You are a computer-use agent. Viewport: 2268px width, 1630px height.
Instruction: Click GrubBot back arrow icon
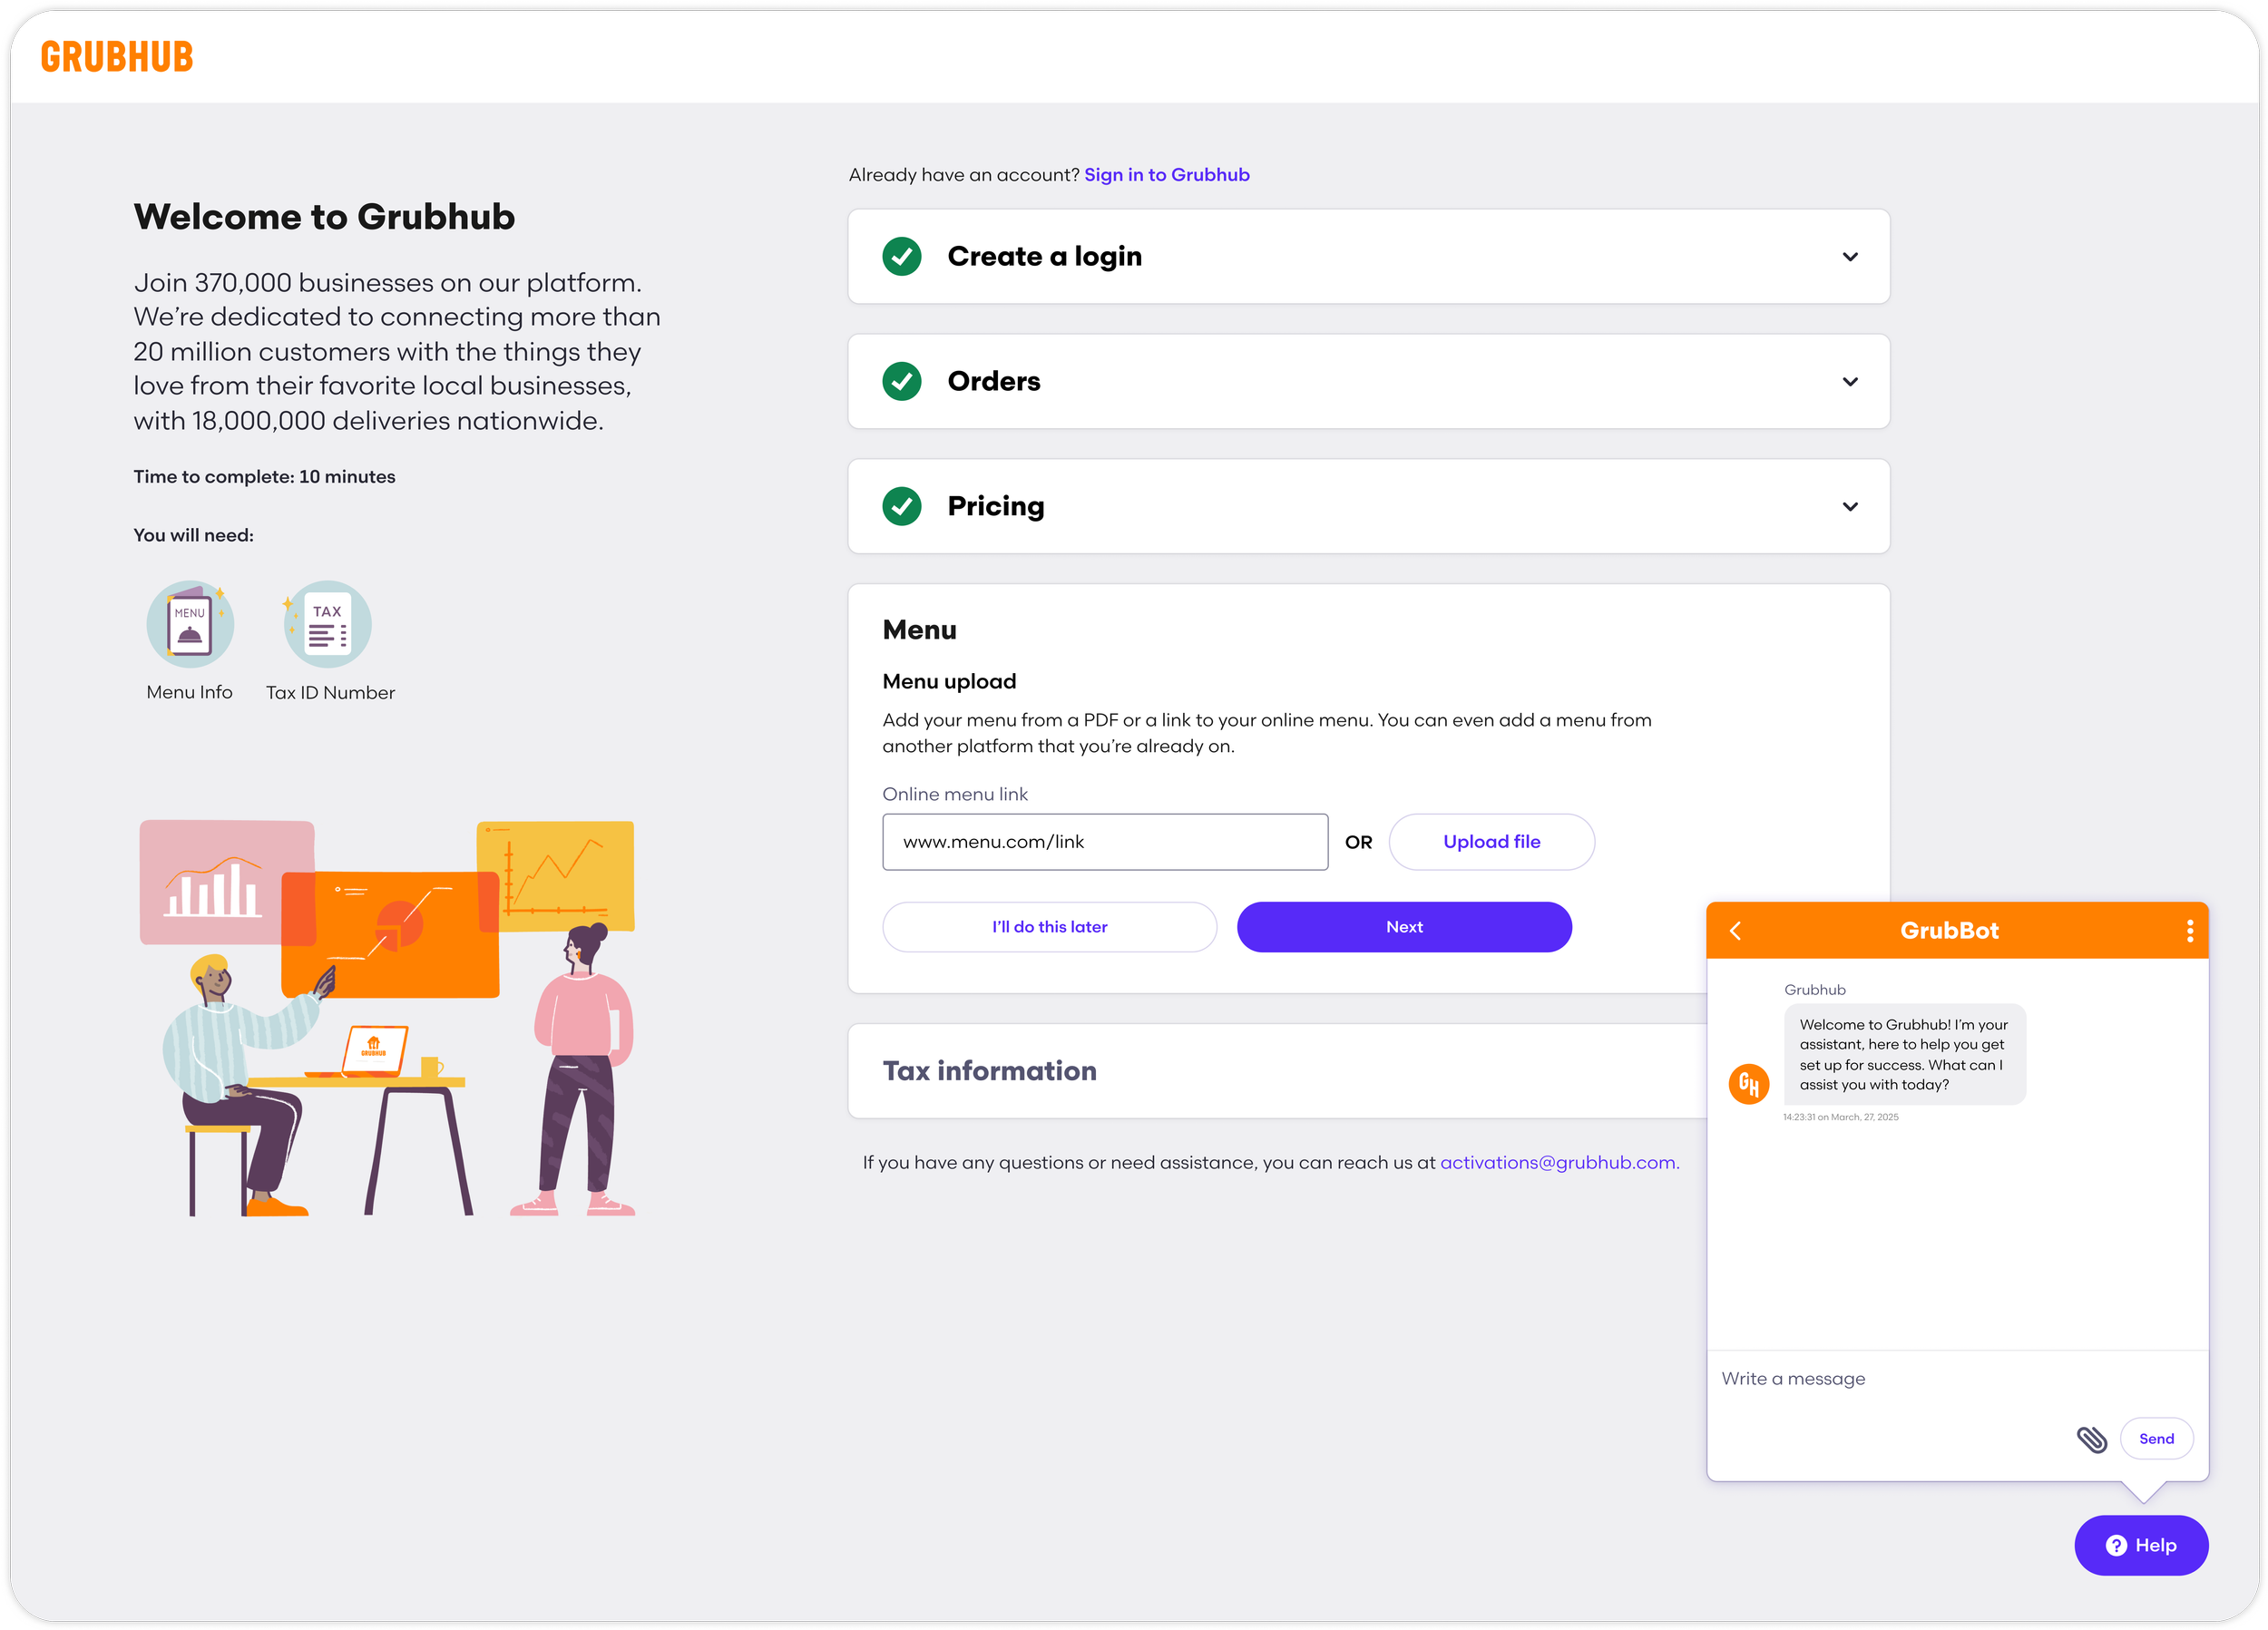pyautogui.click(x=1736, y=931)
